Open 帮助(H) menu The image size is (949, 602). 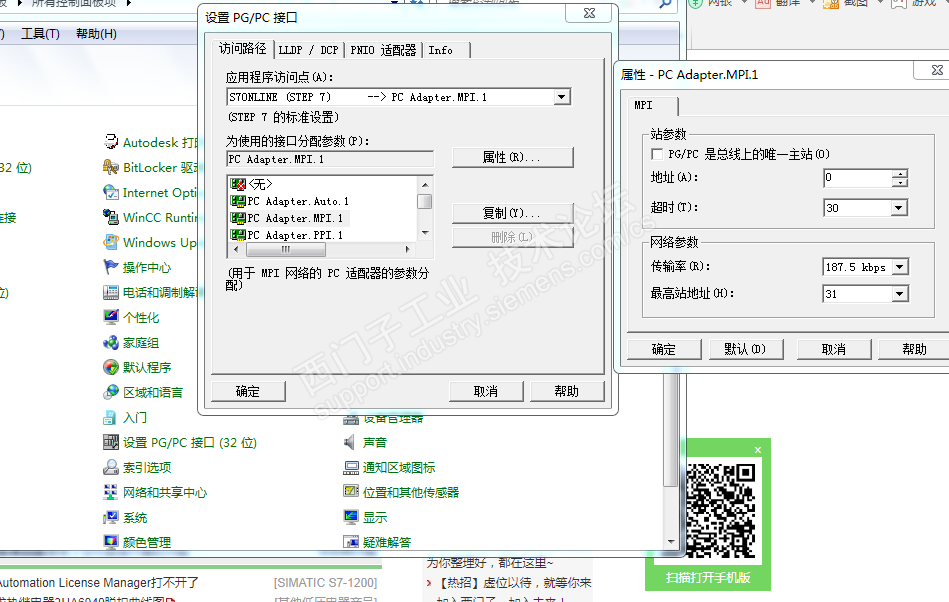pos(96,34)
